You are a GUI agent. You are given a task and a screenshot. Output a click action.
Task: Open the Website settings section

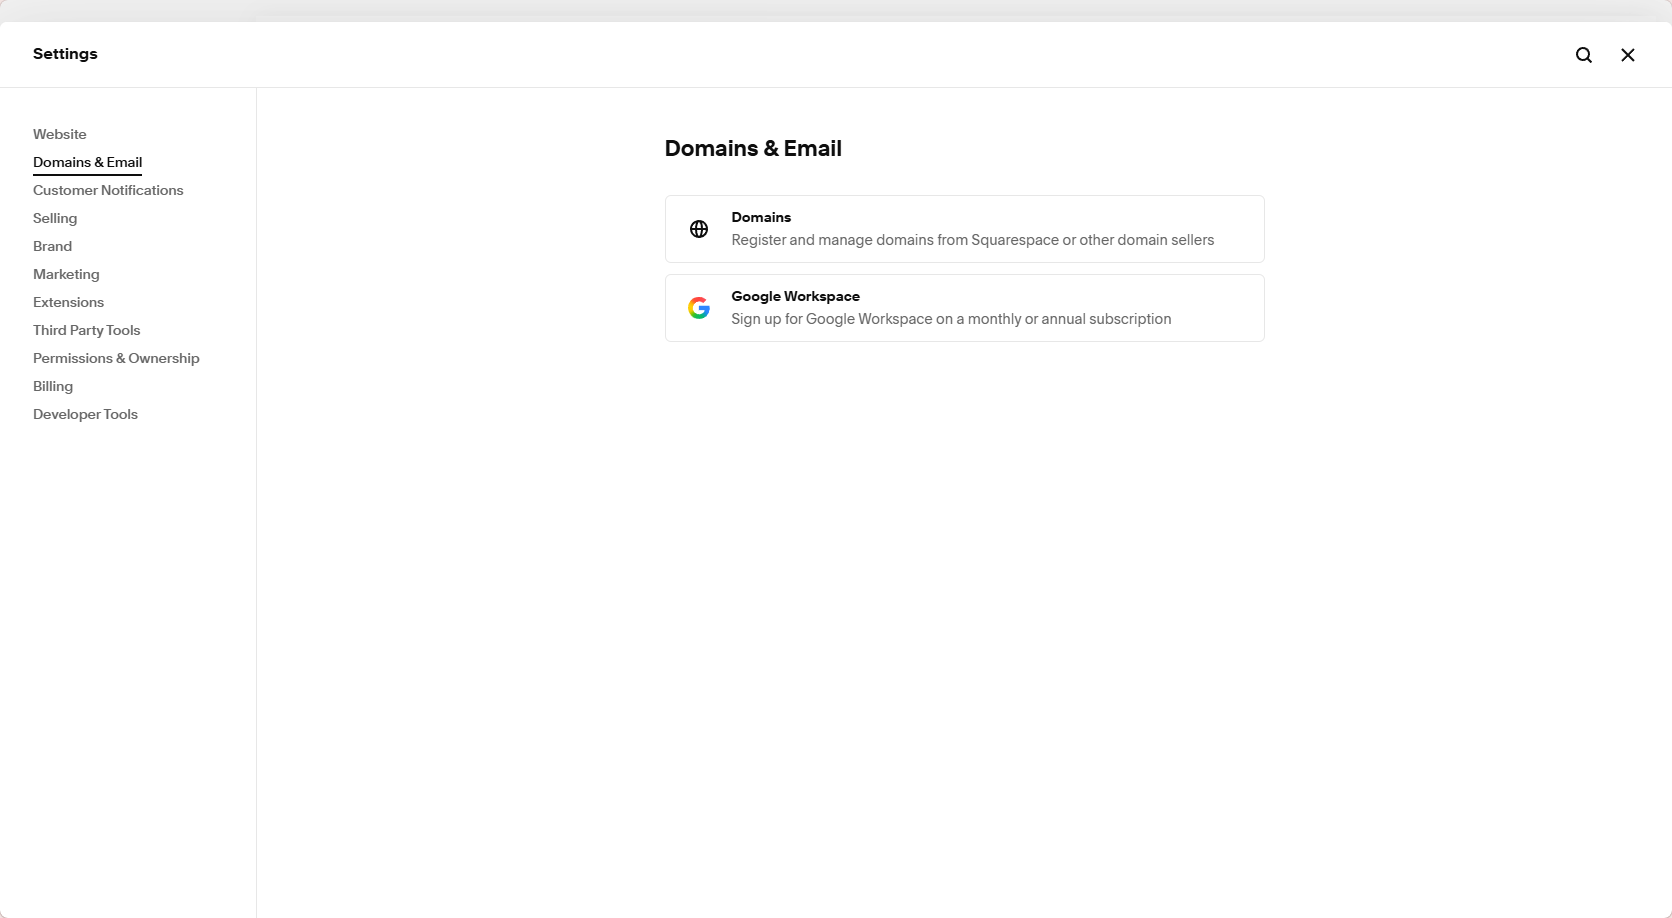tap(60, 134)
